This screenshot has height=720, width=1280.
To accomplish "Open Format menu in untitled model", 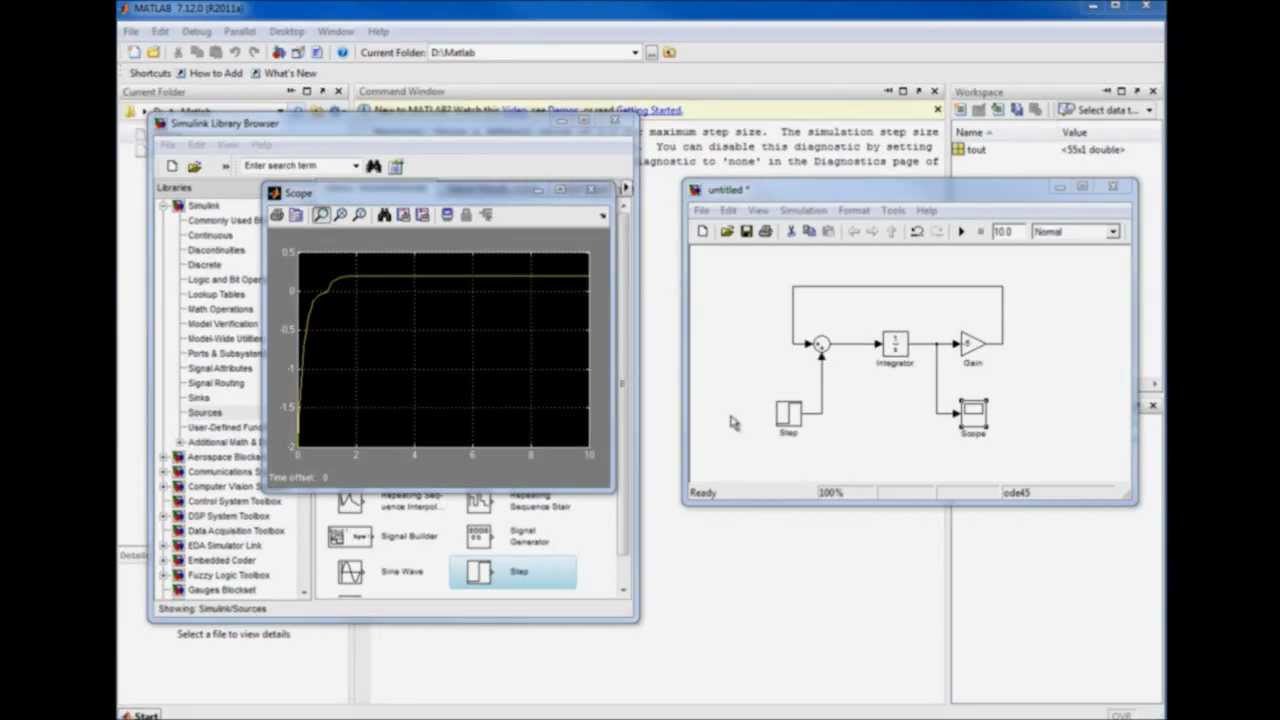I will (x=853, y=211).
